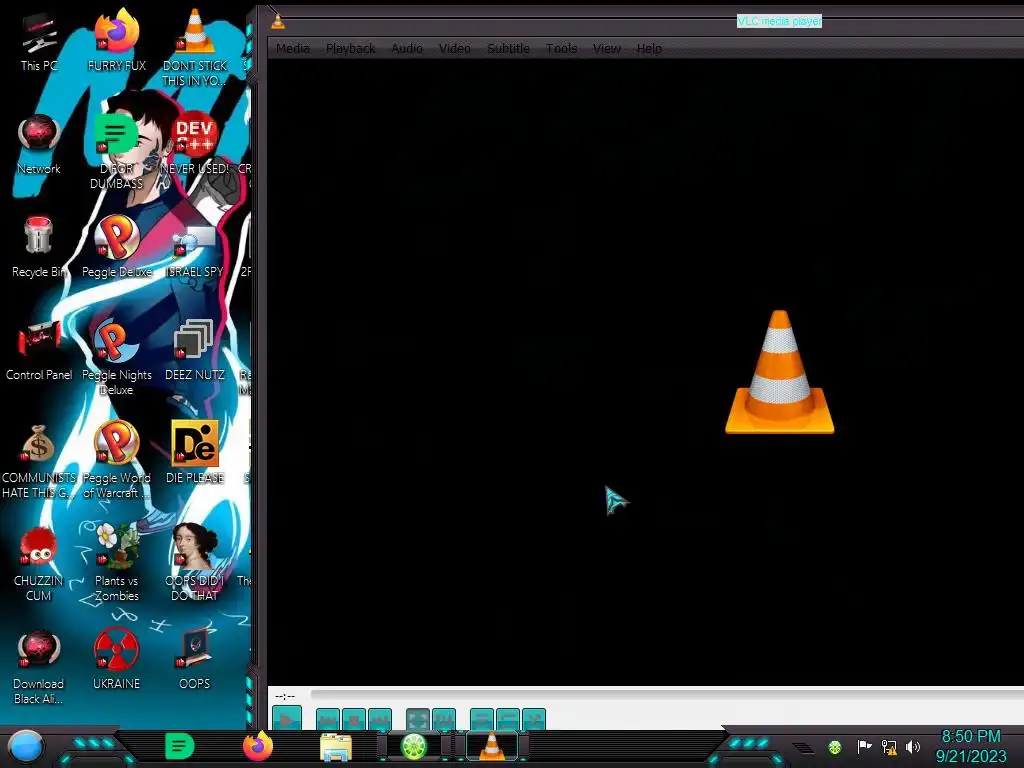This screenshot has height=768, width=1024.
Task: Select the CHUZZIN CUM shortcut
Action: pos(39,564)
